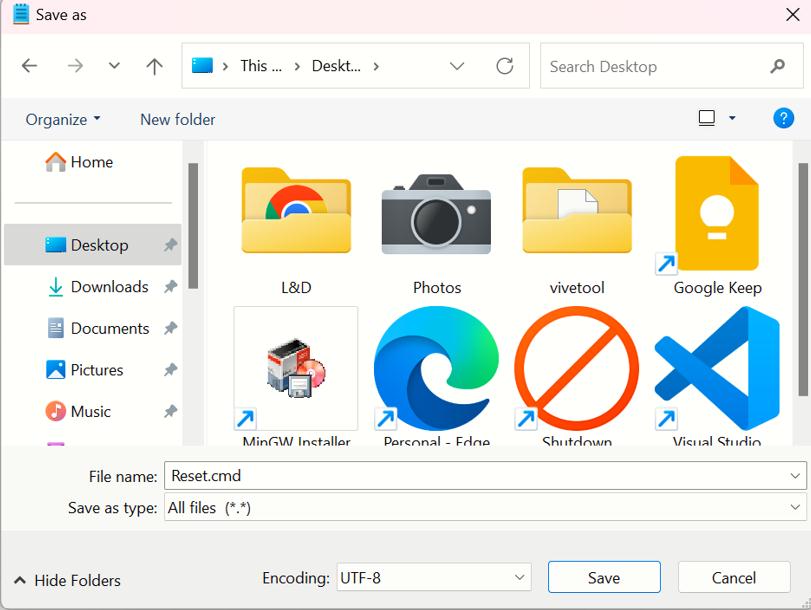This screenshot has width=811, height=610.
Task: Click the Save button
Action: tap(604, 577)
